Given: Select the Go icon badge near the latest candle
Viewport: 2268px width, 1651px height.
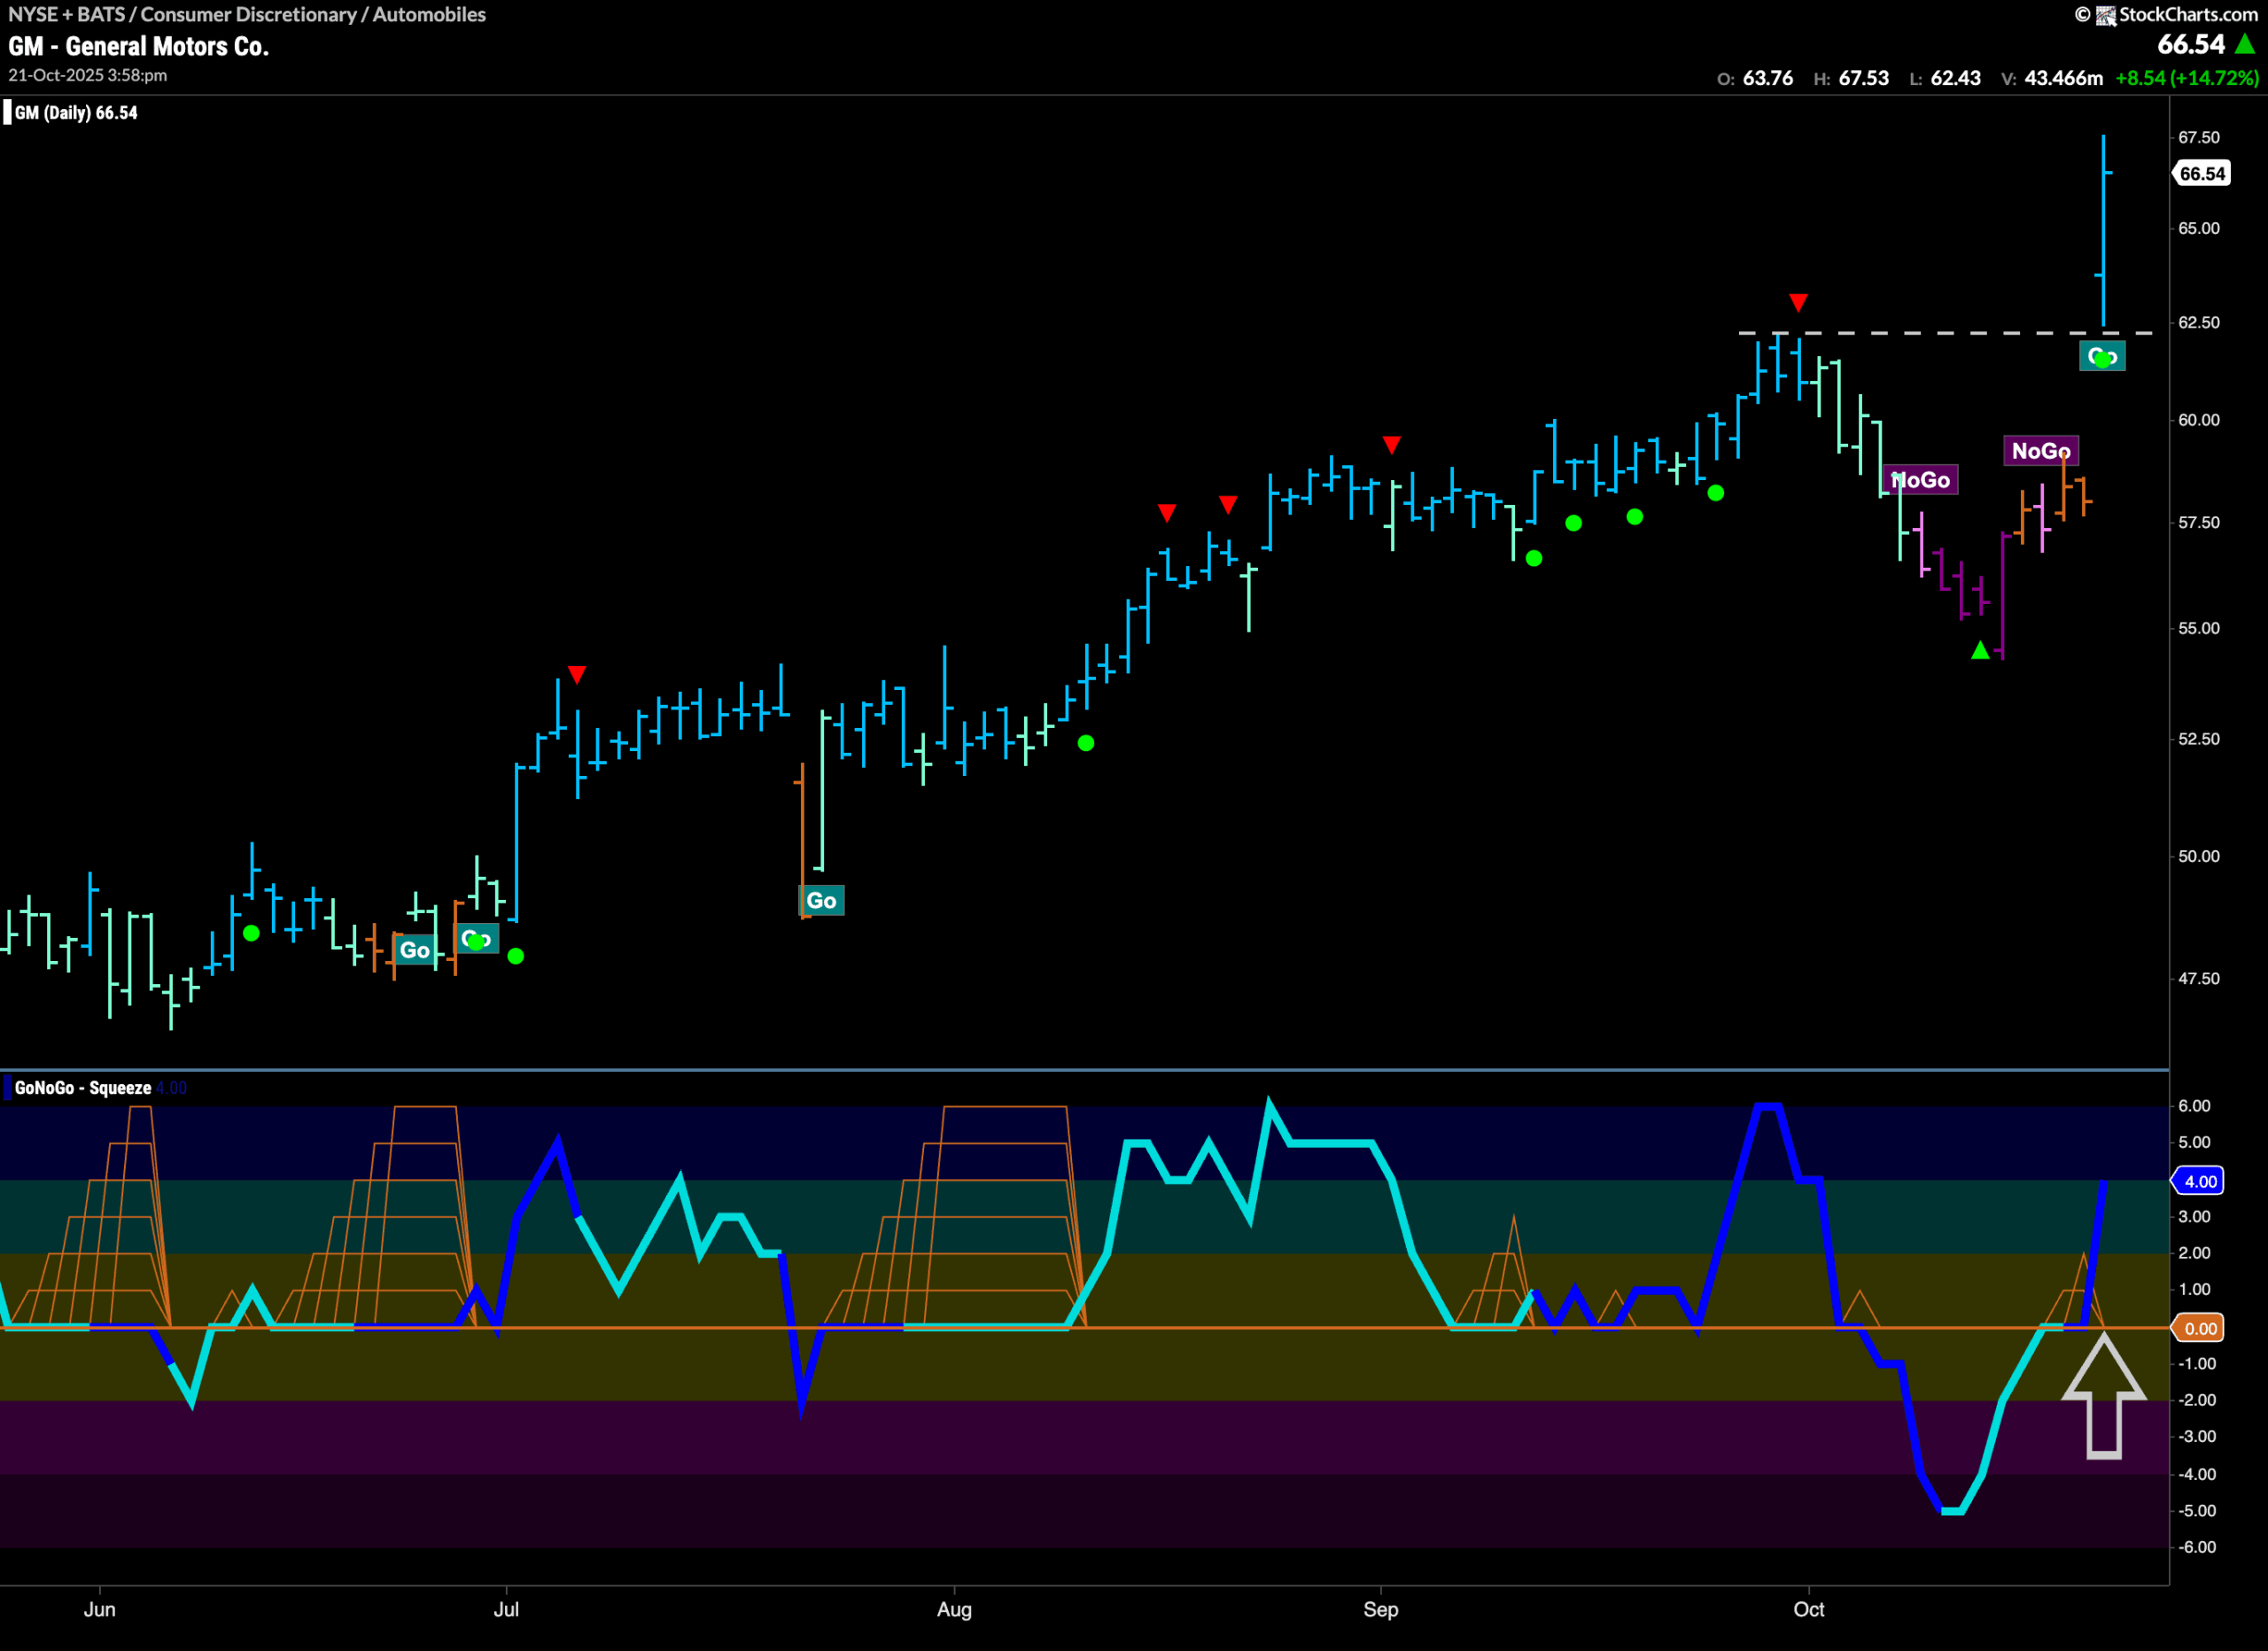Looking at the screenshot, I should [2102, 356].
